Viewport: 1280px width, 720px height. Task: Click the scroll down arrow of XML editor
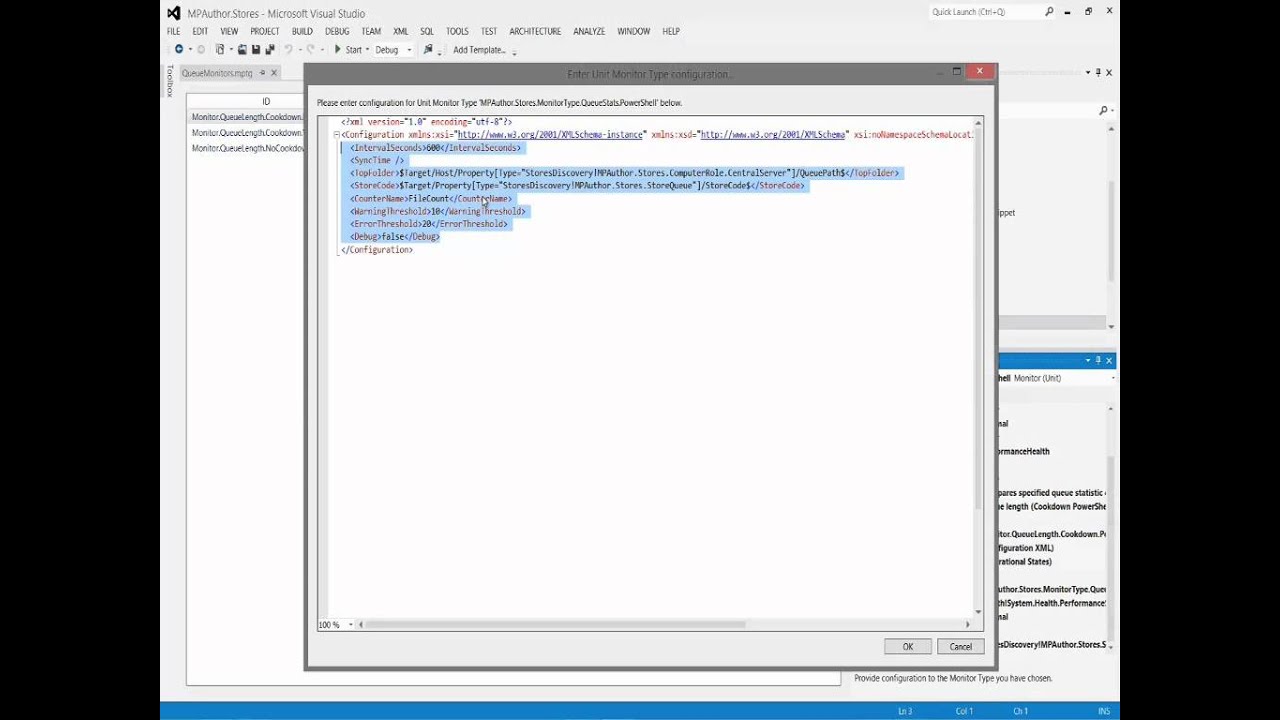[979, 611]
